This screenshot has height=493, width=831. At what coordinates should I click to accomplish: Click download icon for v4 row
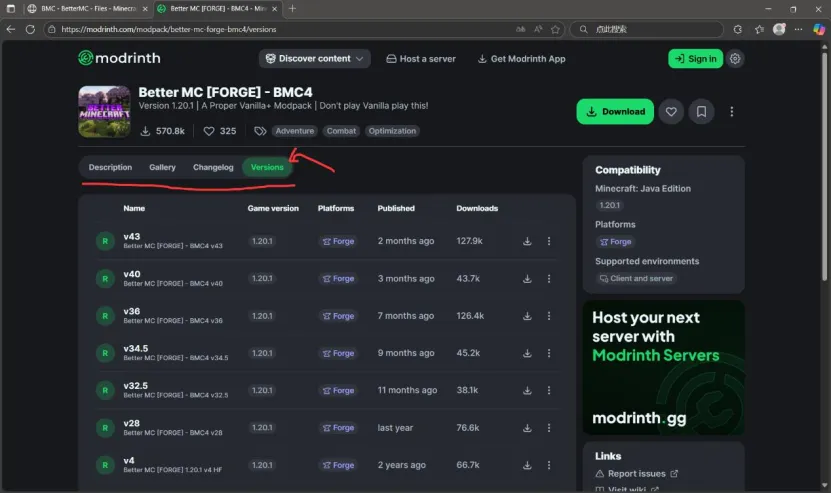(x=527, y=465)
